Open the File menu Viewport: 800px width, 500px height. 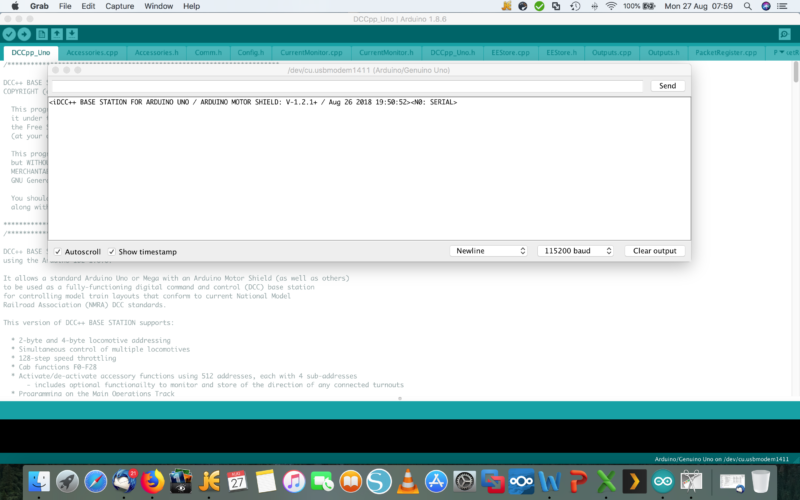tap(65, 6)
